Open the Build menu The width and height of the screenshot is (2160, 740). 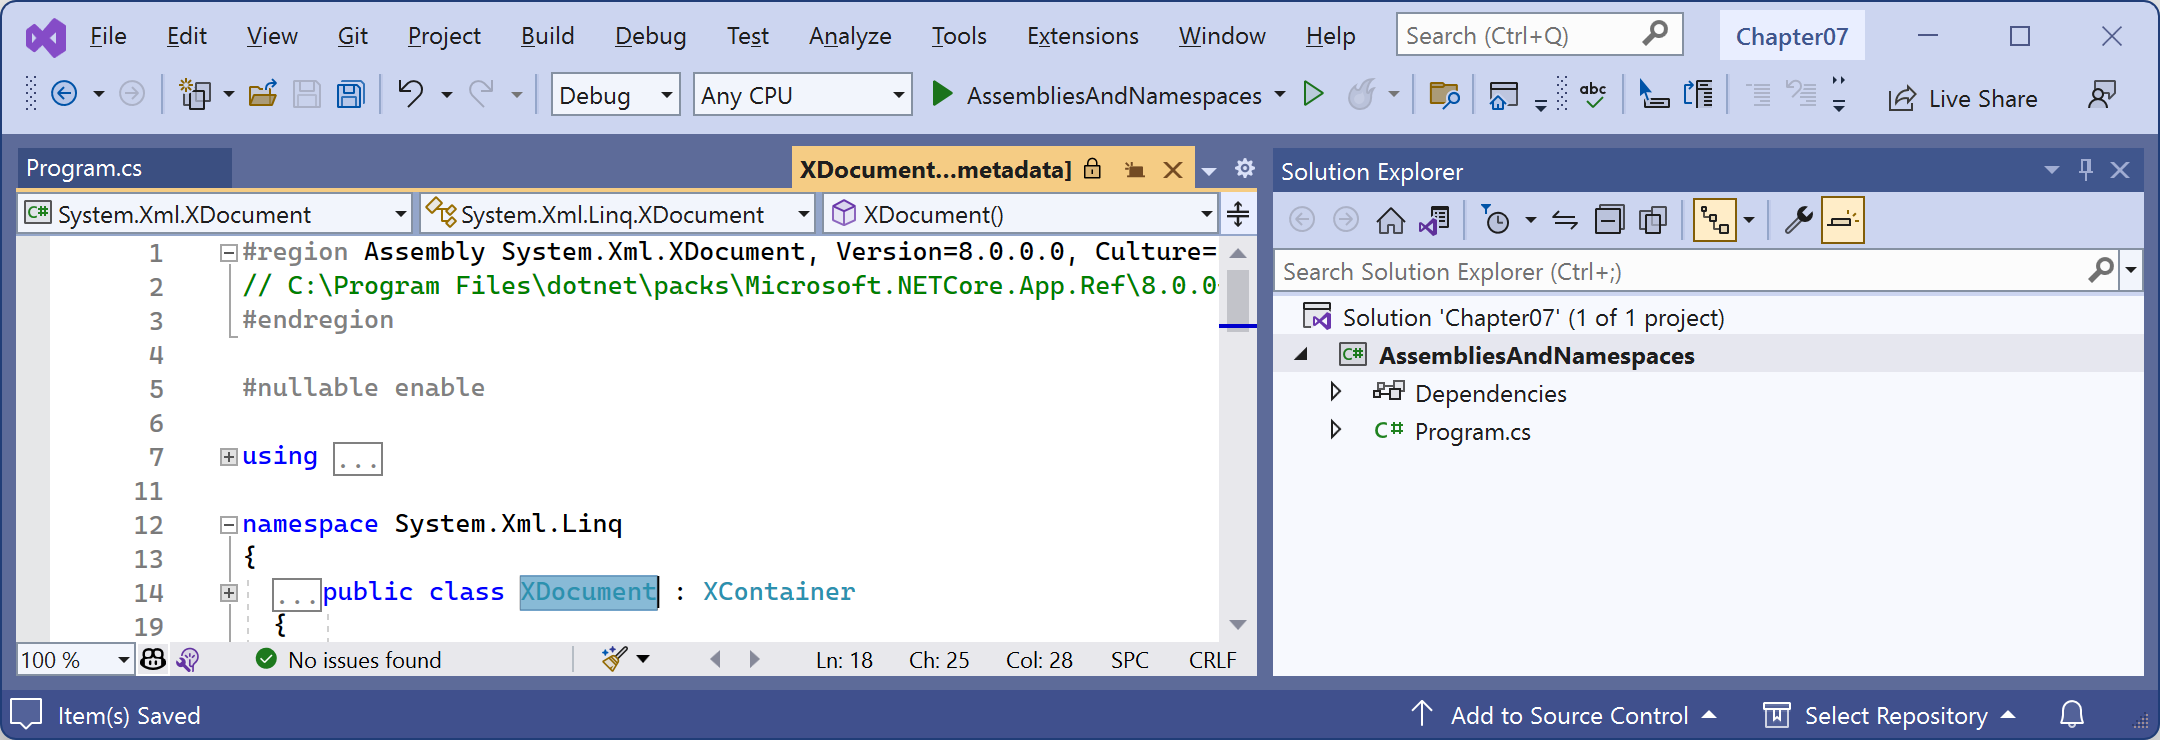(548, 36)
